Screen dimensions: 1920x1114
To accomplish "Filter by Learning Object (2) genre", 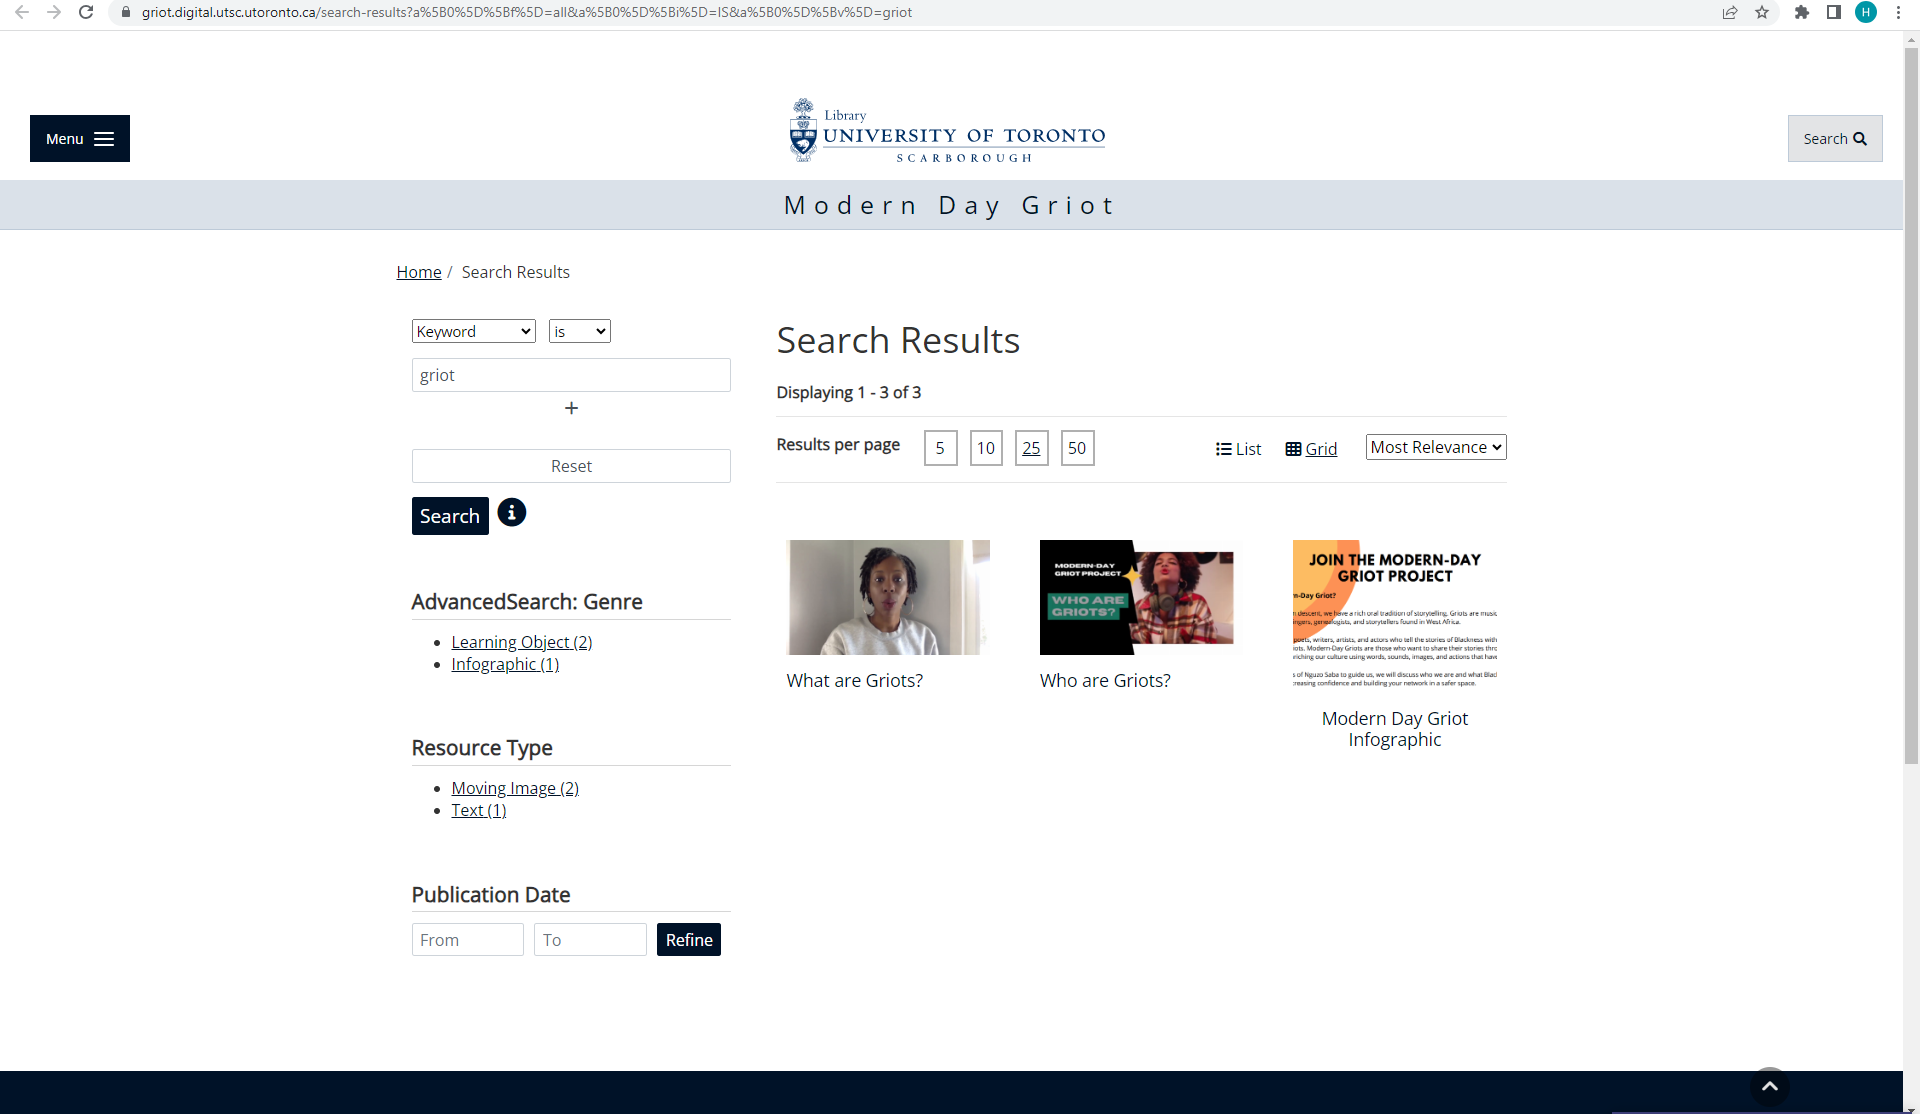I will tap(522, 642).
